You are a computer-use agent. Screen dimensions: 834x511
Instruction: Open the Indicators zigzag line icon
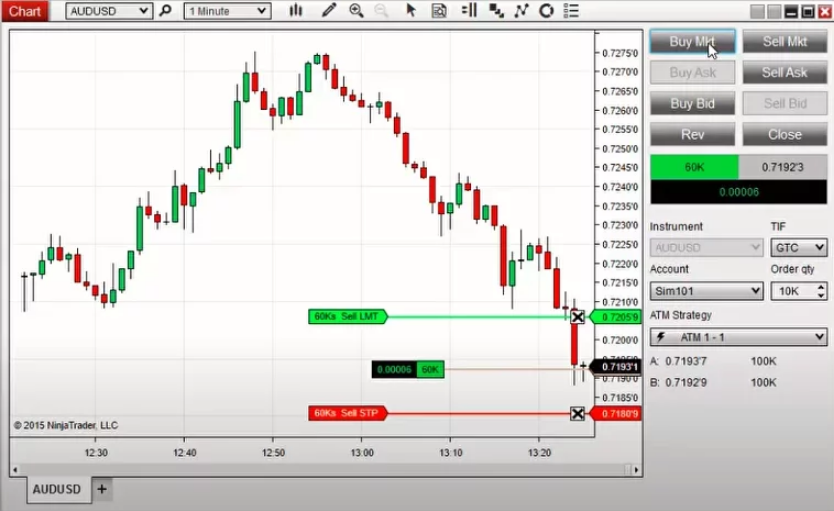521,11
